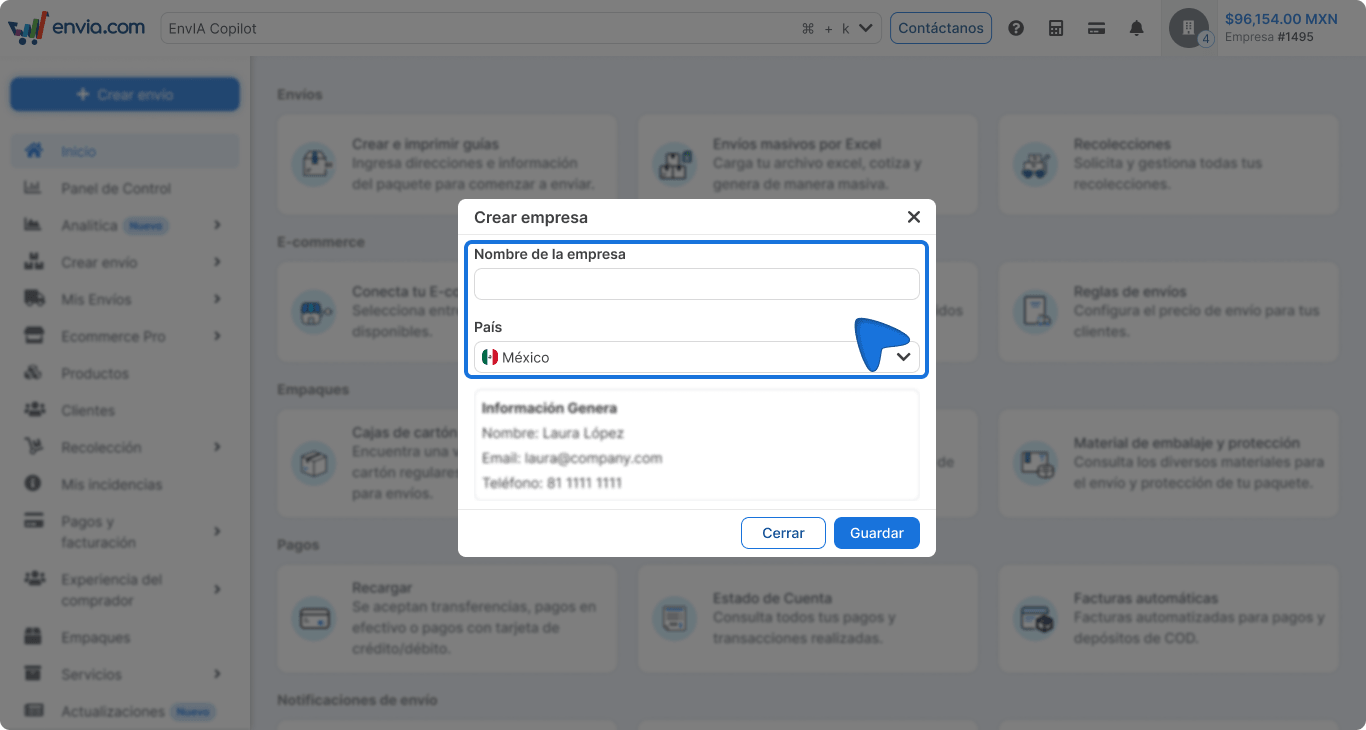1366x730 pixels.
Task: Expand Pagos y facturación submenu
Action: [217, 532]
